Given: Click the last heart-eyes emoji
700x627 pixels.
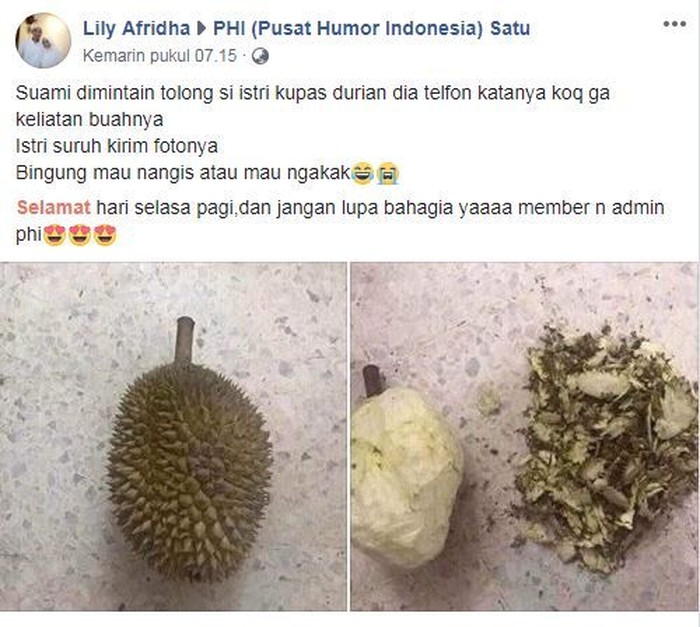Looking at the screenshot, I should coord(105,235).
